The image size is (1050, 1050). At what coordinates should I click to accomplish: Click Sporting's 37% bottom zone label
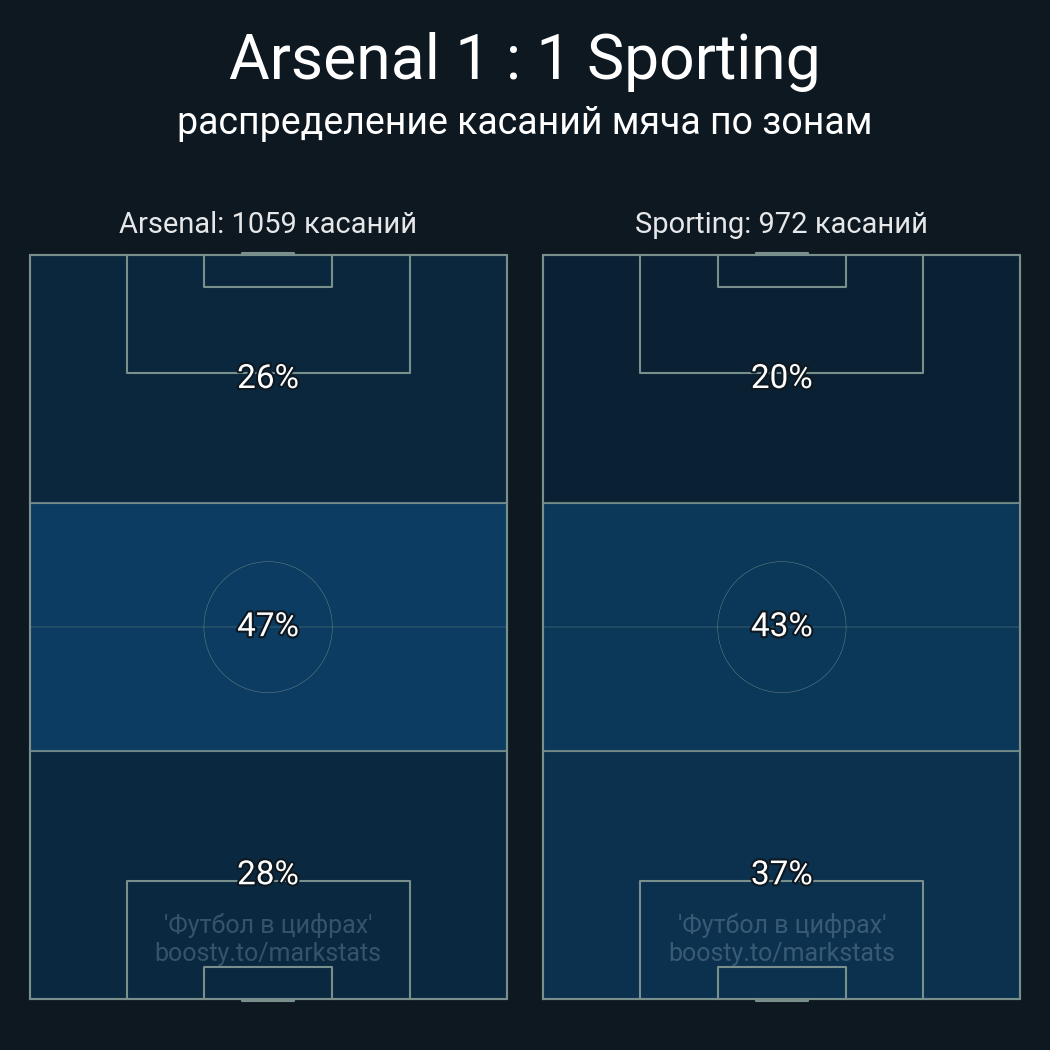pos(781,873)
